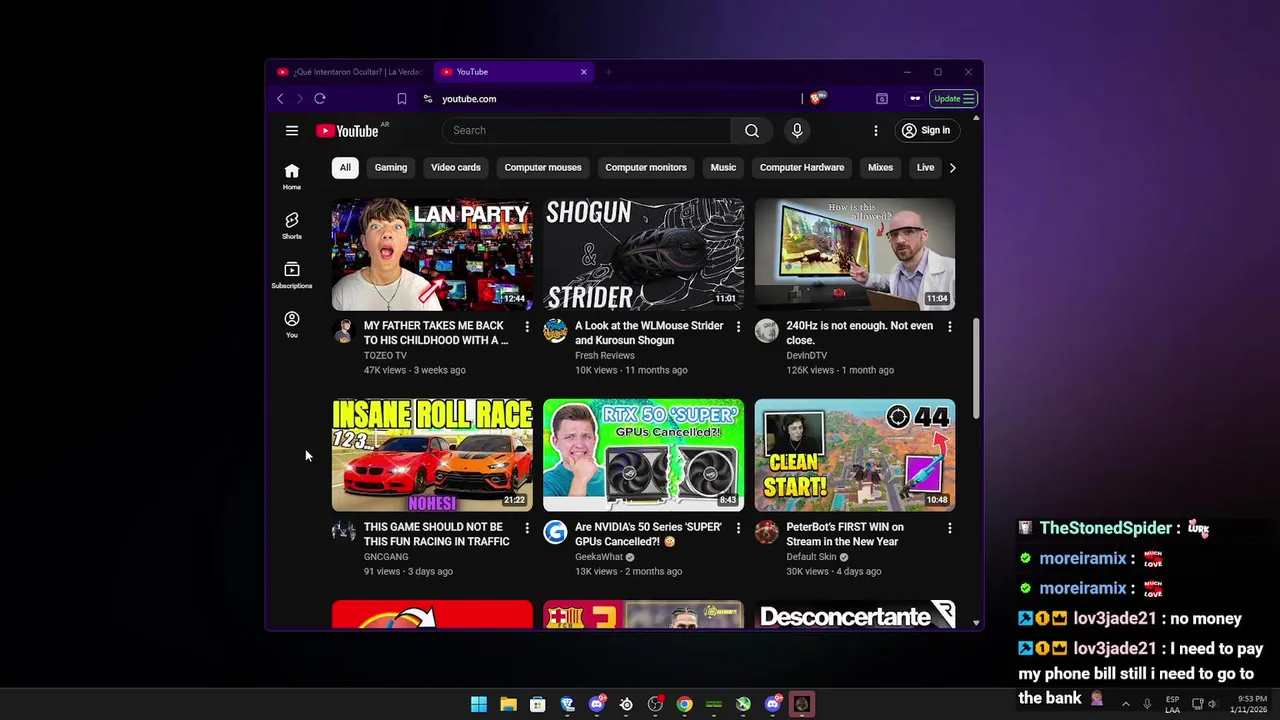Select the Music filter chip

point(723,168)
